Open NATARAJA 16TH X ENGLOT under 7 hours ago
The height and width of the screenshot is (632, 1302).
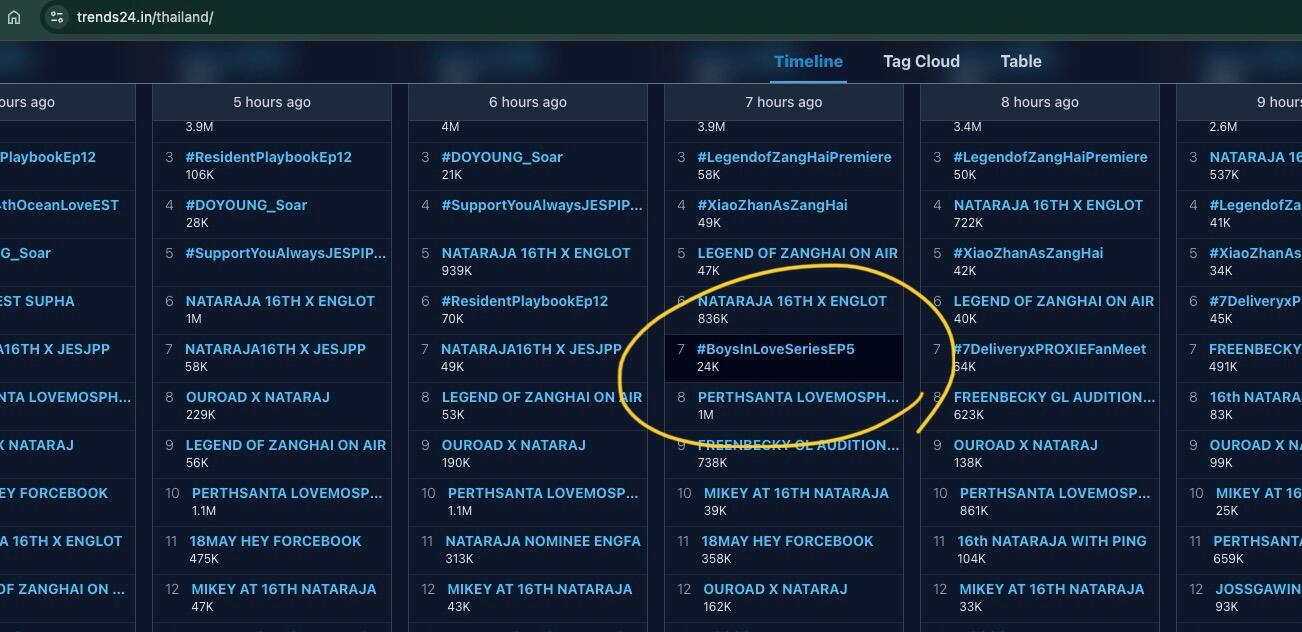(x=792, y=301)
